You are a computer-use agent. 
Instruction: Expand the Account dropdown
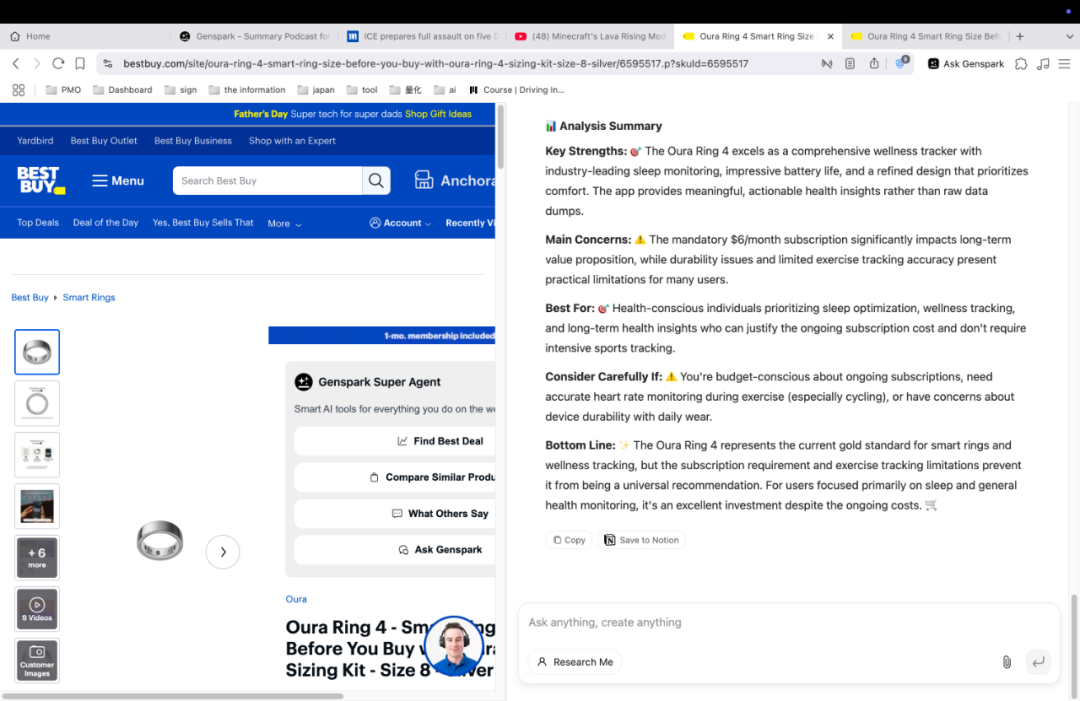(x=400, y=223)
